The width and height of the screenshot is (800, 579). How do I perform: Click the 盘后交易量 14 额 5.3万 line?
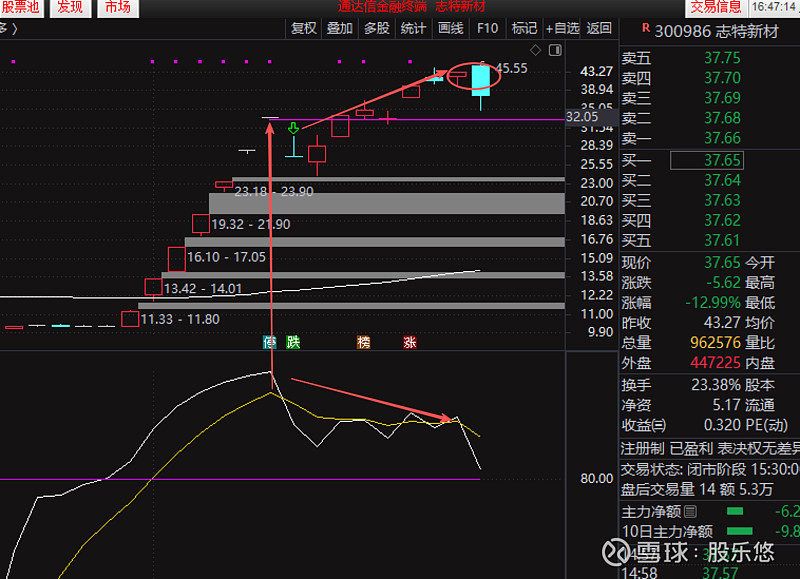pyautogui.click(x=697, y=490)
